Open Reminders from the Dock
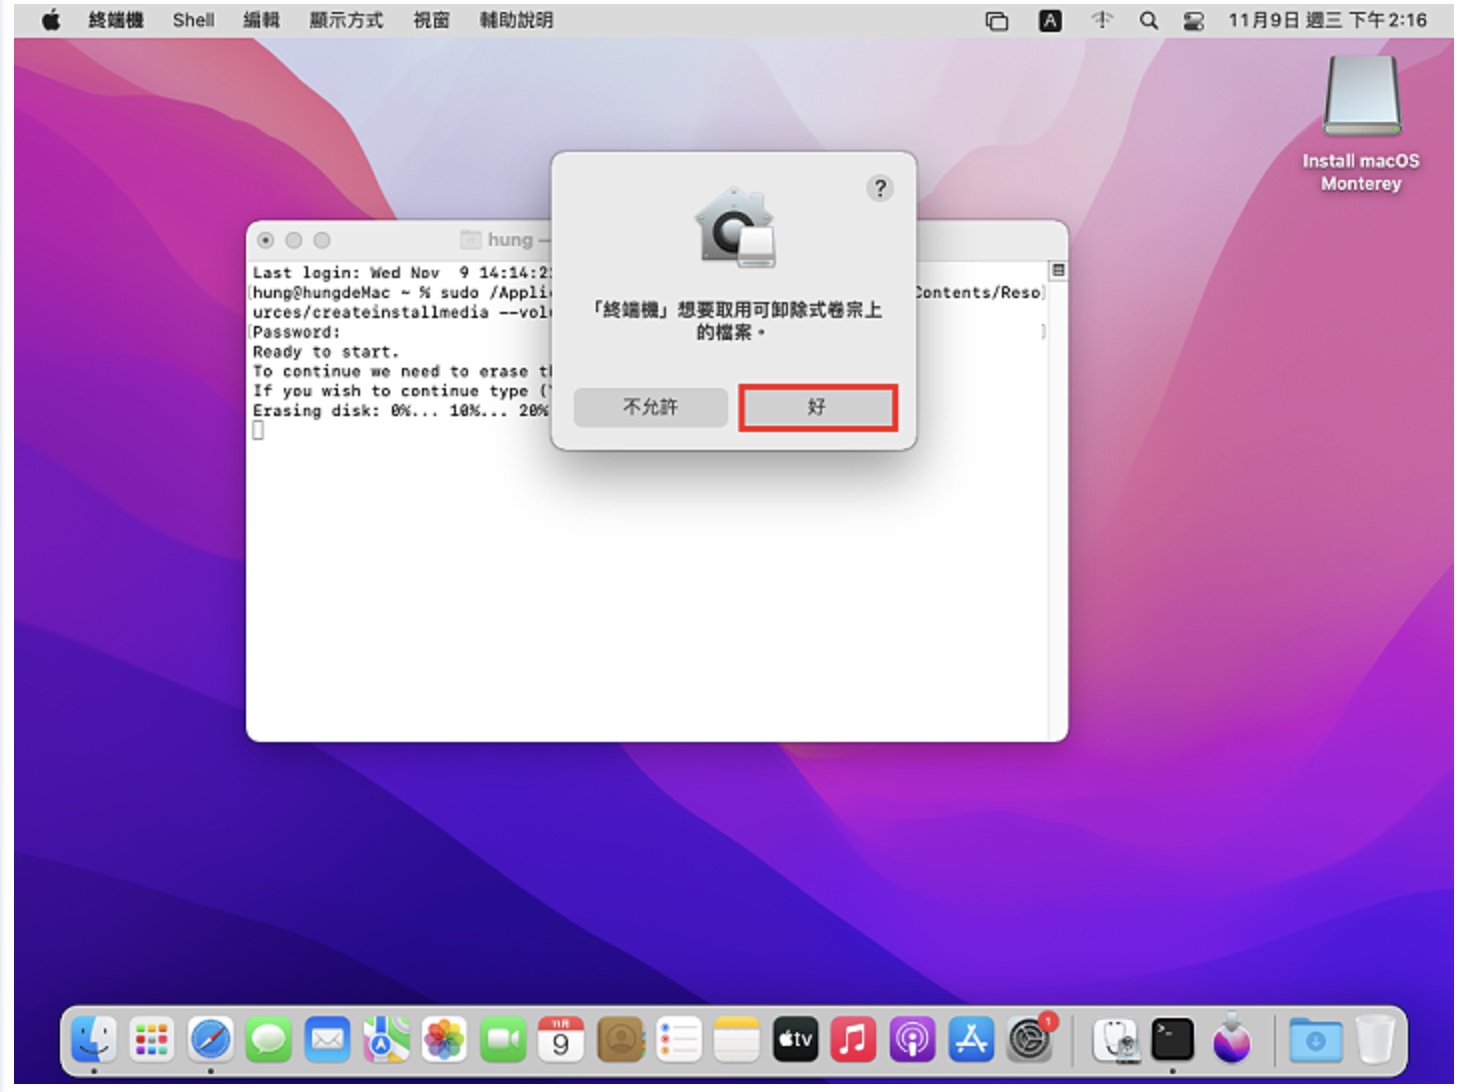The width and height of the screenshot is (1470, 1092). point(679,1040)
